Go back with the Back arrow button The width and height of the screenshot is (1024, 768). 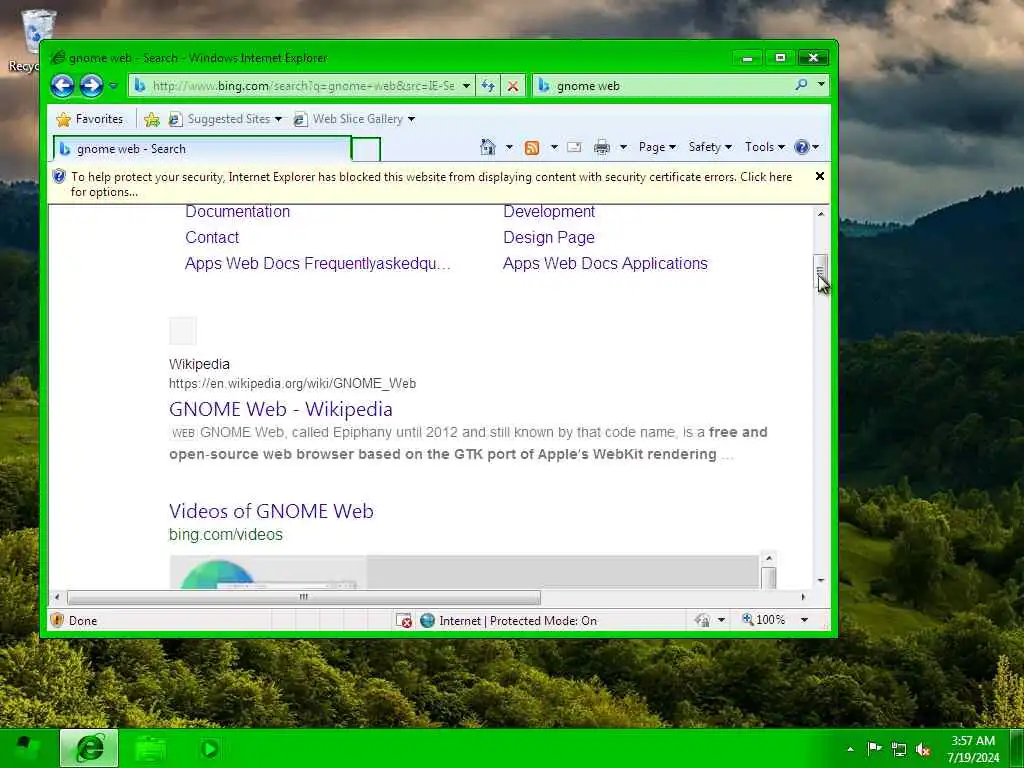coord(62,86)
